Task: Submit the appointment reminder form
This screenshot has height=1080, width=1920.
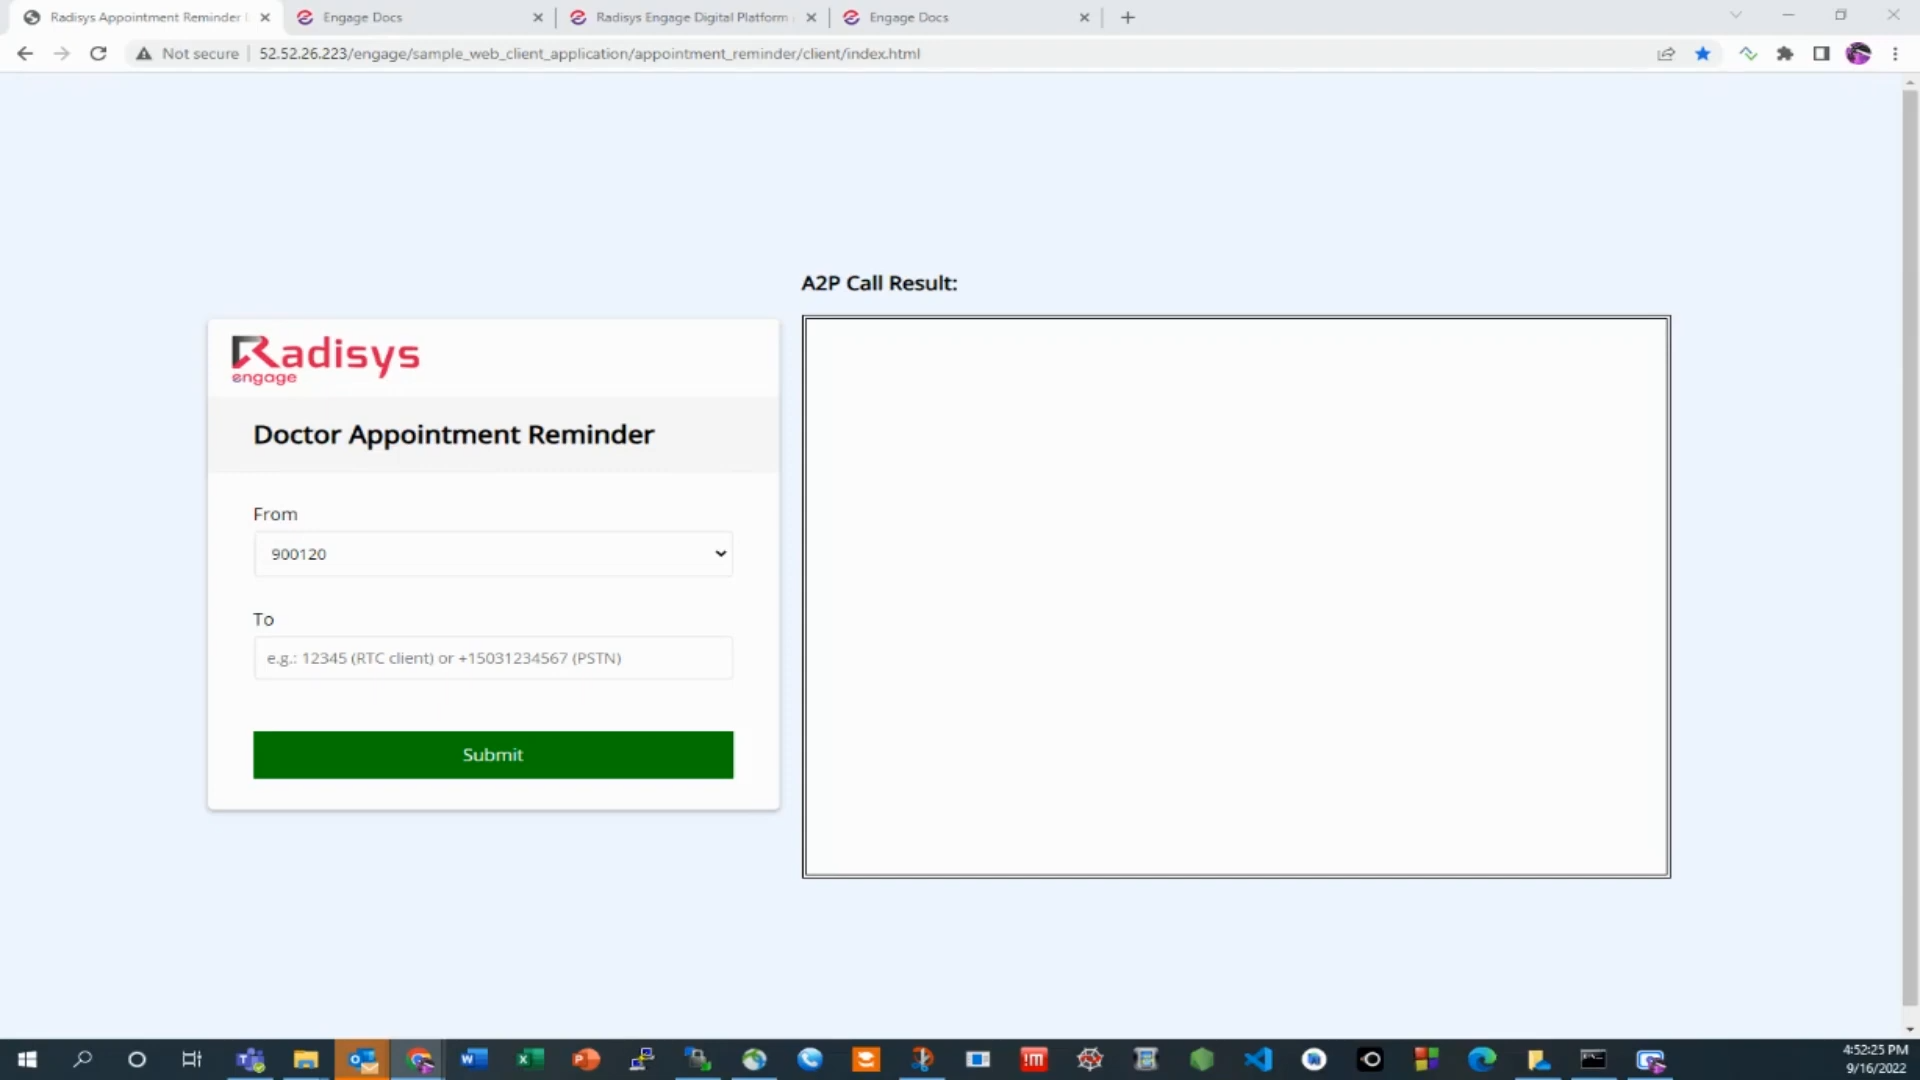Action: coord(493,754)
